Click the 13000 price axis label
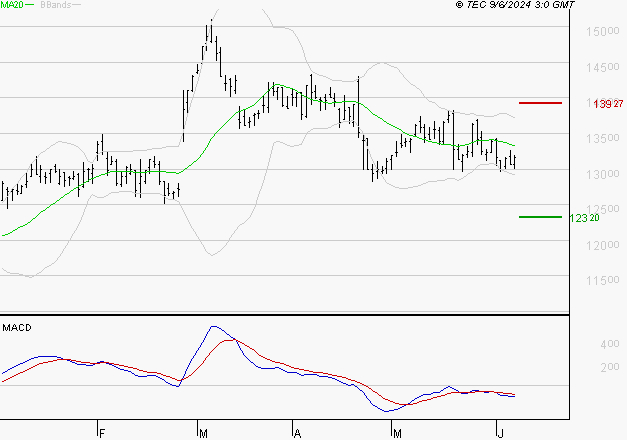The width and height of the screenshot is (627, 440). click(603, 174)
